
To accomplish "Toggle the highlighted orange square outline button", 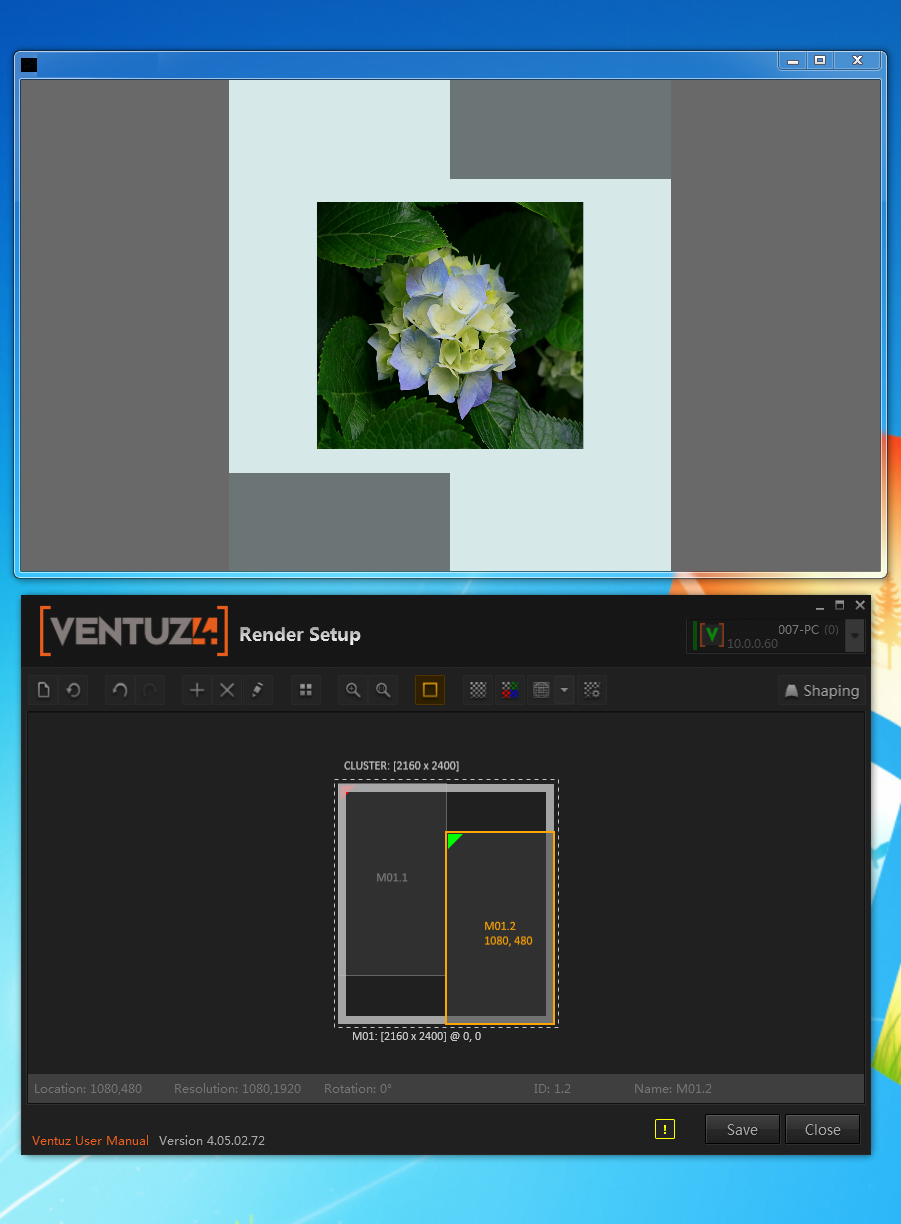I will 430,690.
